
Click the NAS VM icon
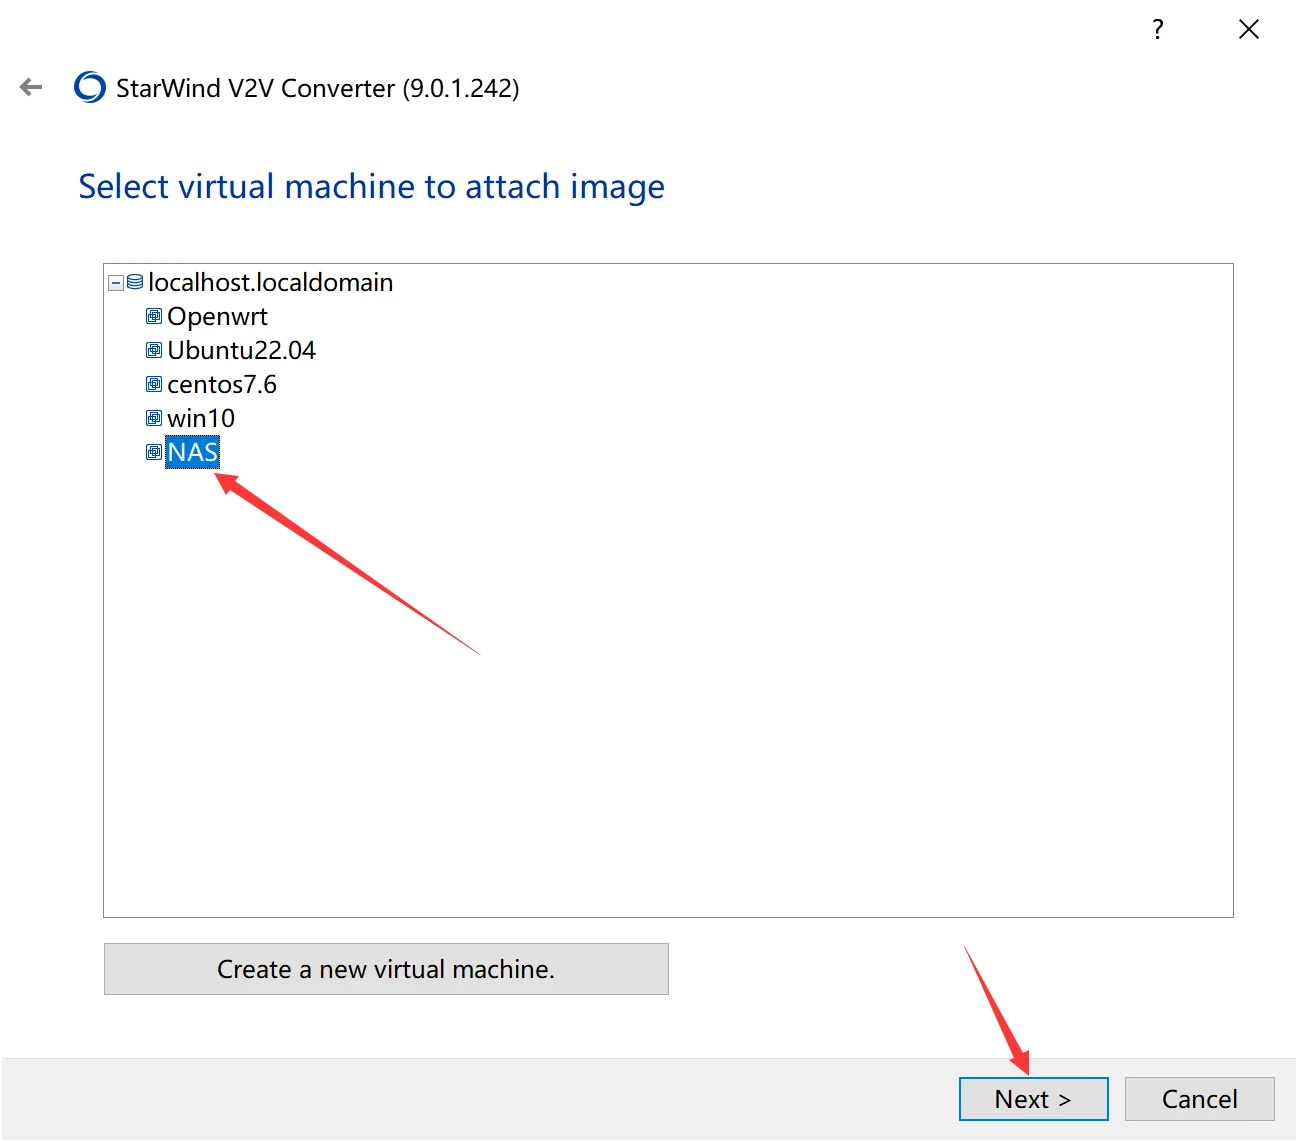point(154,453)
